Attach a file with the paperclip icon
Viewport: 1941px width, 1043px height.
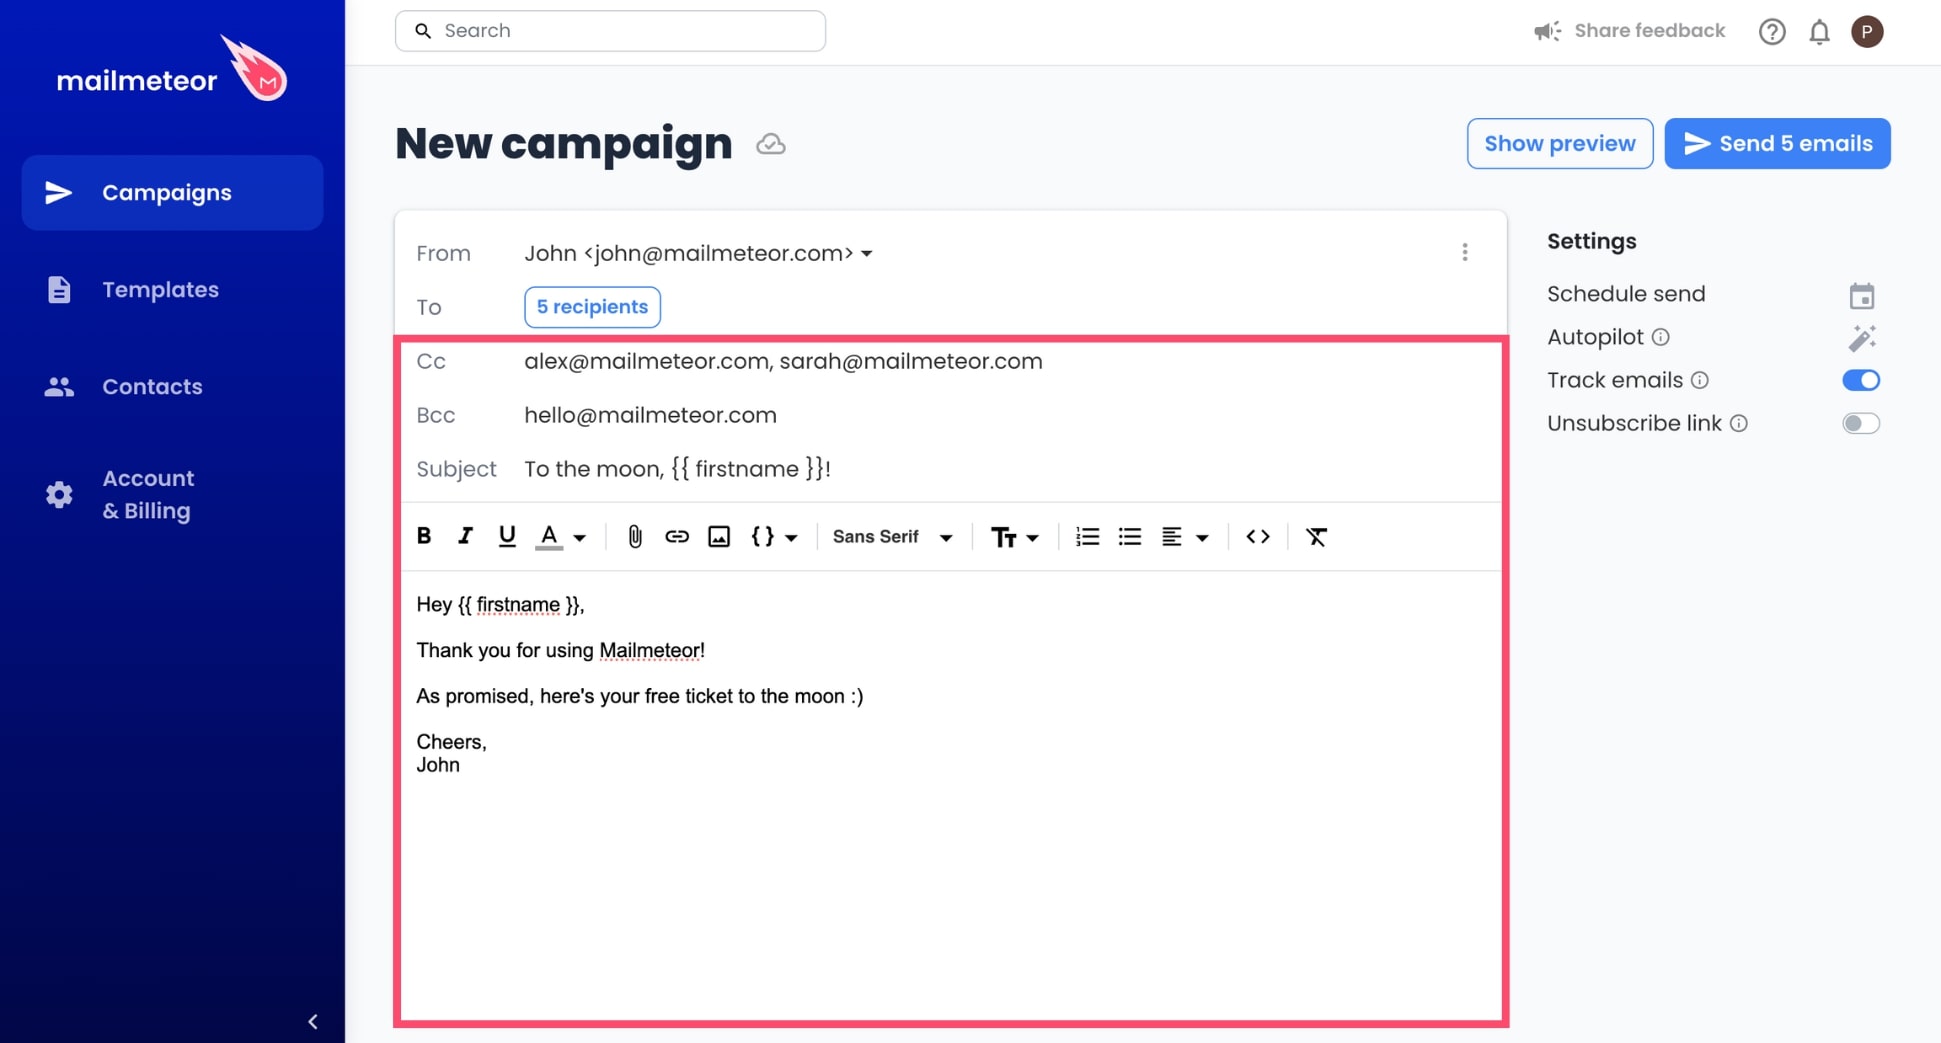pos(635,537)
